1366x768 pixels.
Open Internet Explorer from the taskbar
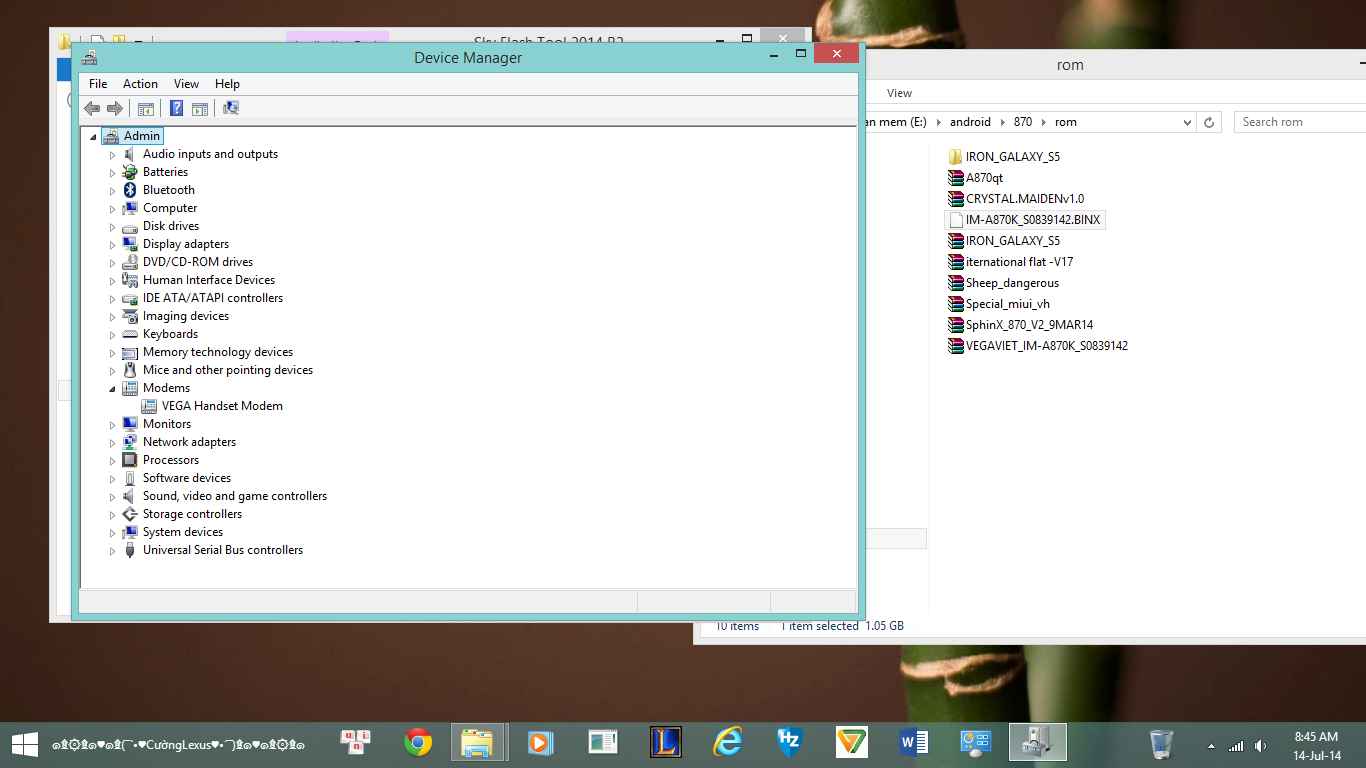coord(728,742)
